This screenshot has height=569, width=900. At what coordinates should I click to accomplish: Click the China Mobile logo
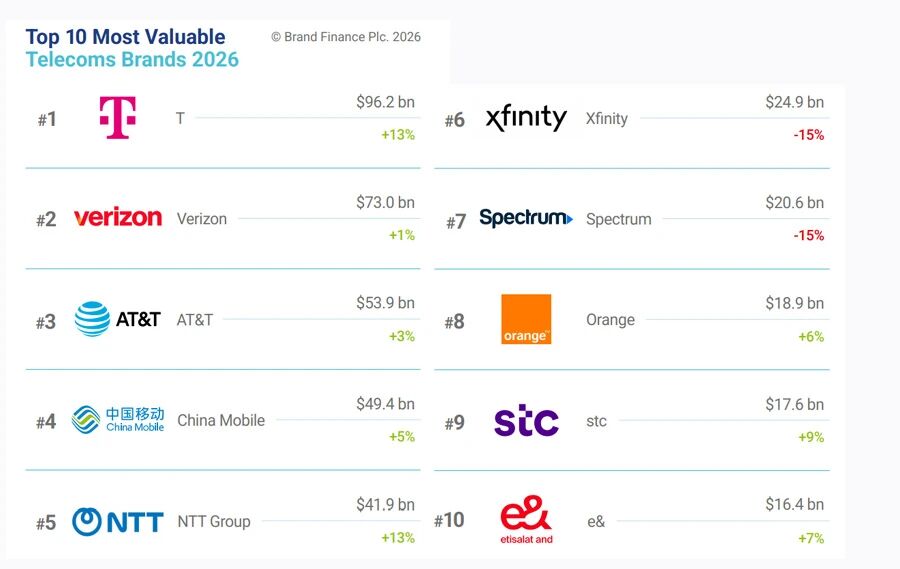[117, 420]
